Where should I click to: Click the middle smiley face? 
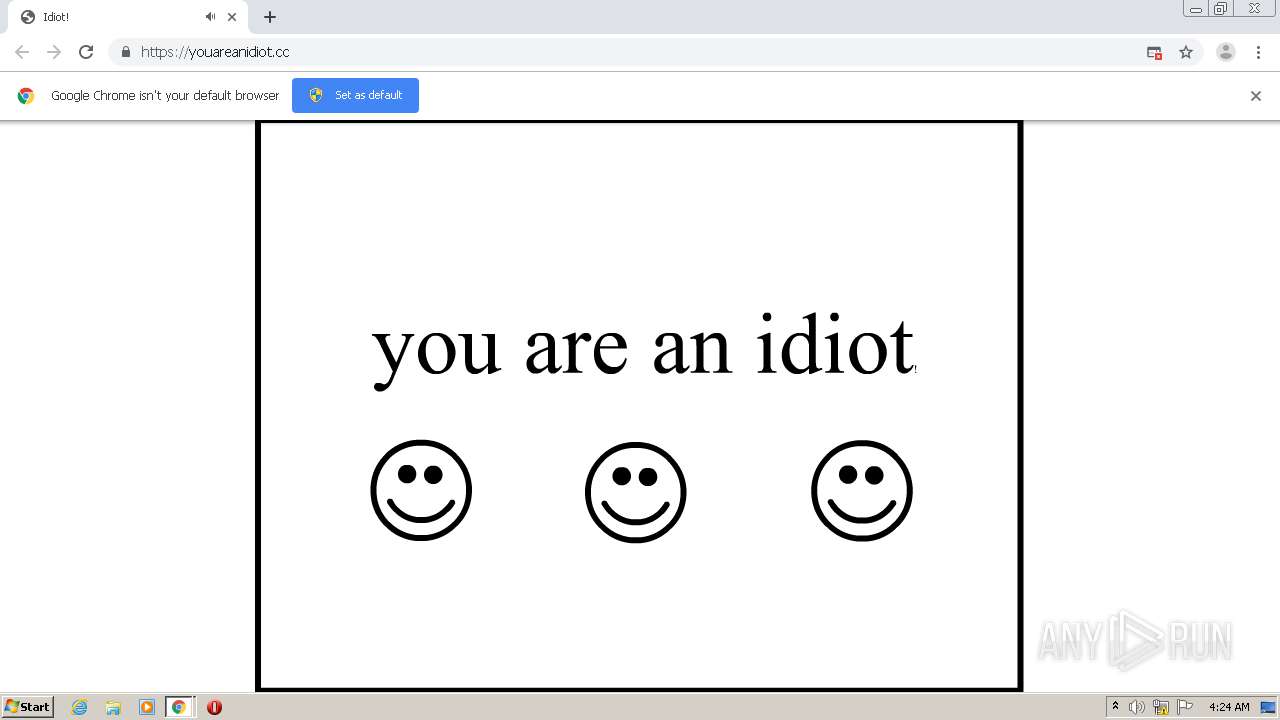click(636, 492)
